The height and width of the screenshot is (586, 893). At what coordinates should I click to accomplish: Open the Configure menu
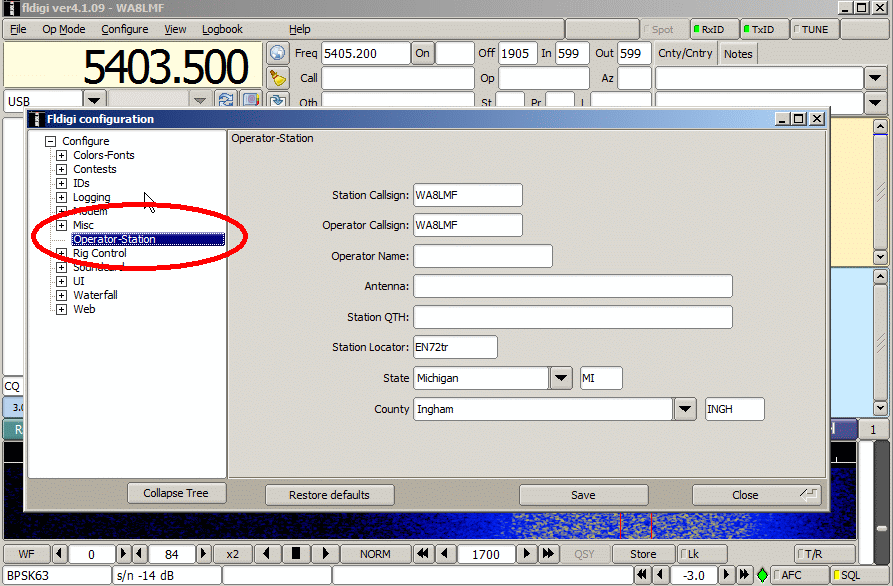pyautogui.click(x=125, y=29)
